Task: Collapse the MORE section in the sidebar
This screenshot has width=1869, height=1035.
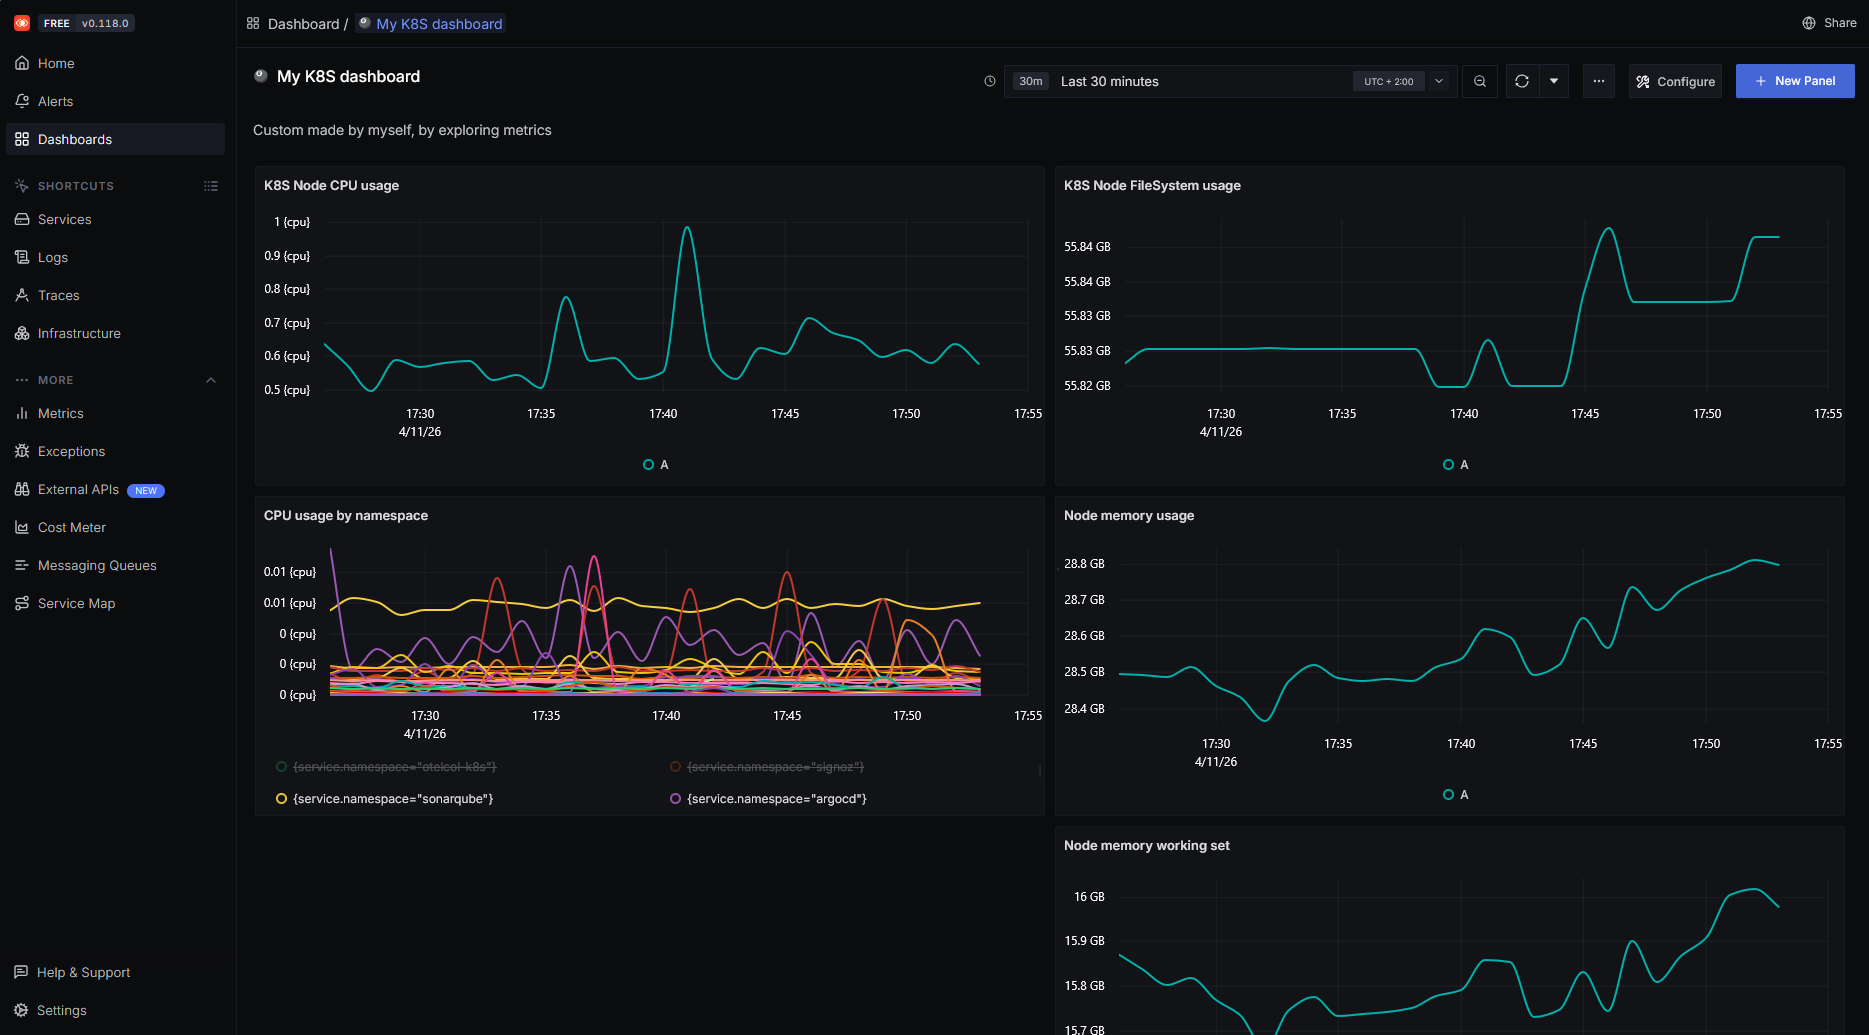Action: (211, 380)
